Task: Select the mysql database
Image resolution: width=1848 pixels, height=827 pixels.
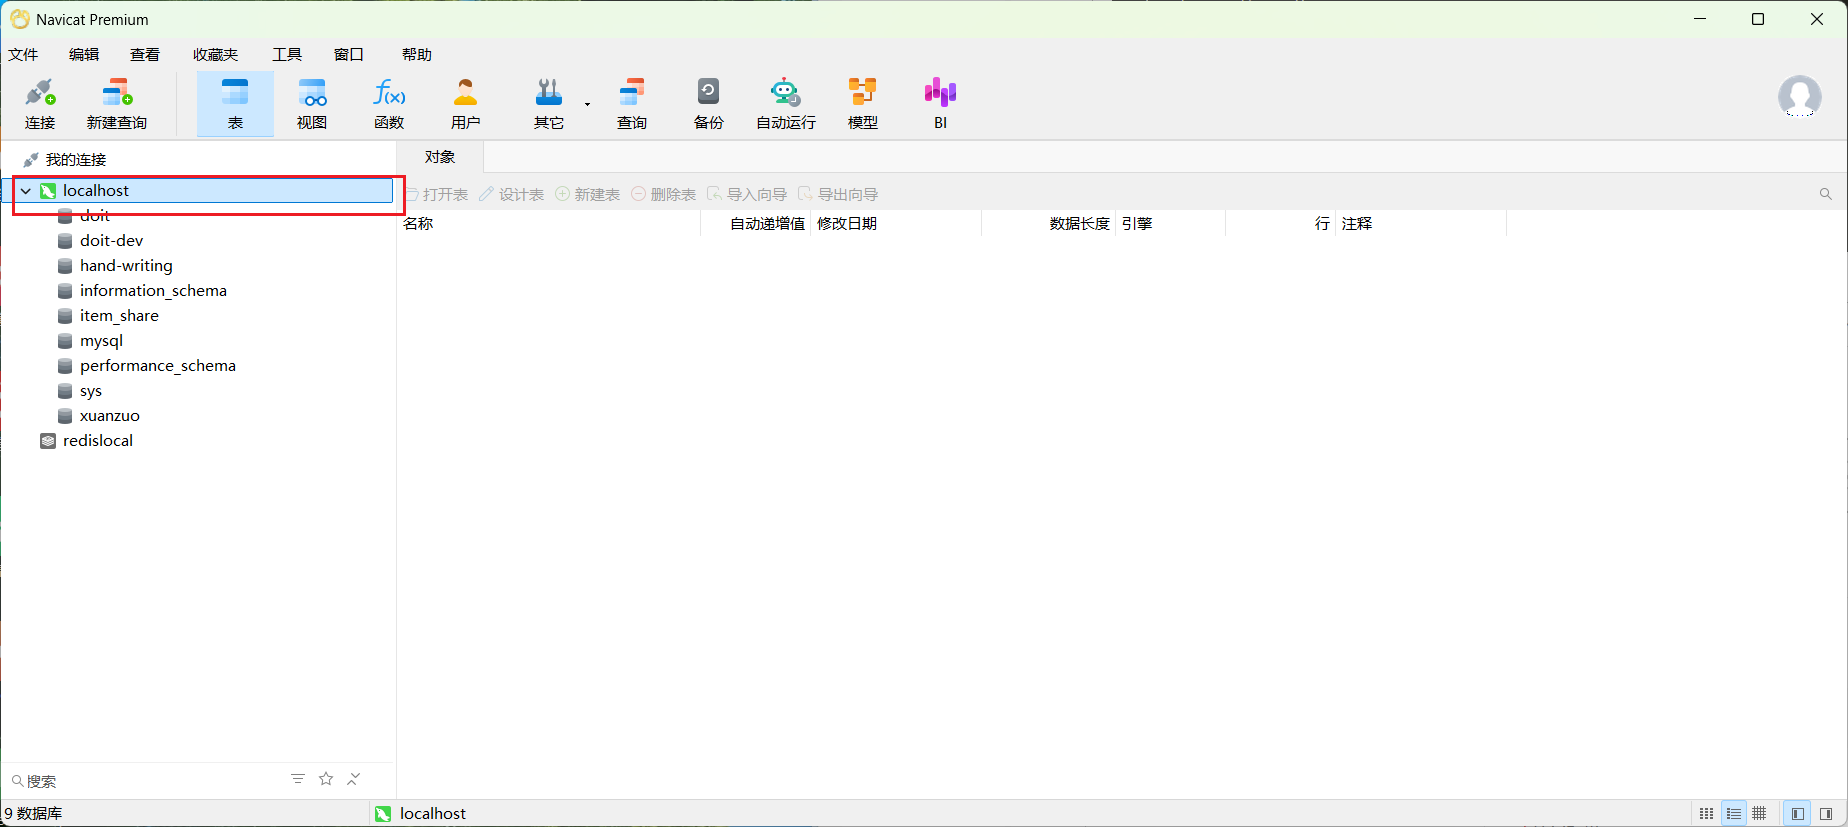Action: pyautogui.click(x=101, y=341)
